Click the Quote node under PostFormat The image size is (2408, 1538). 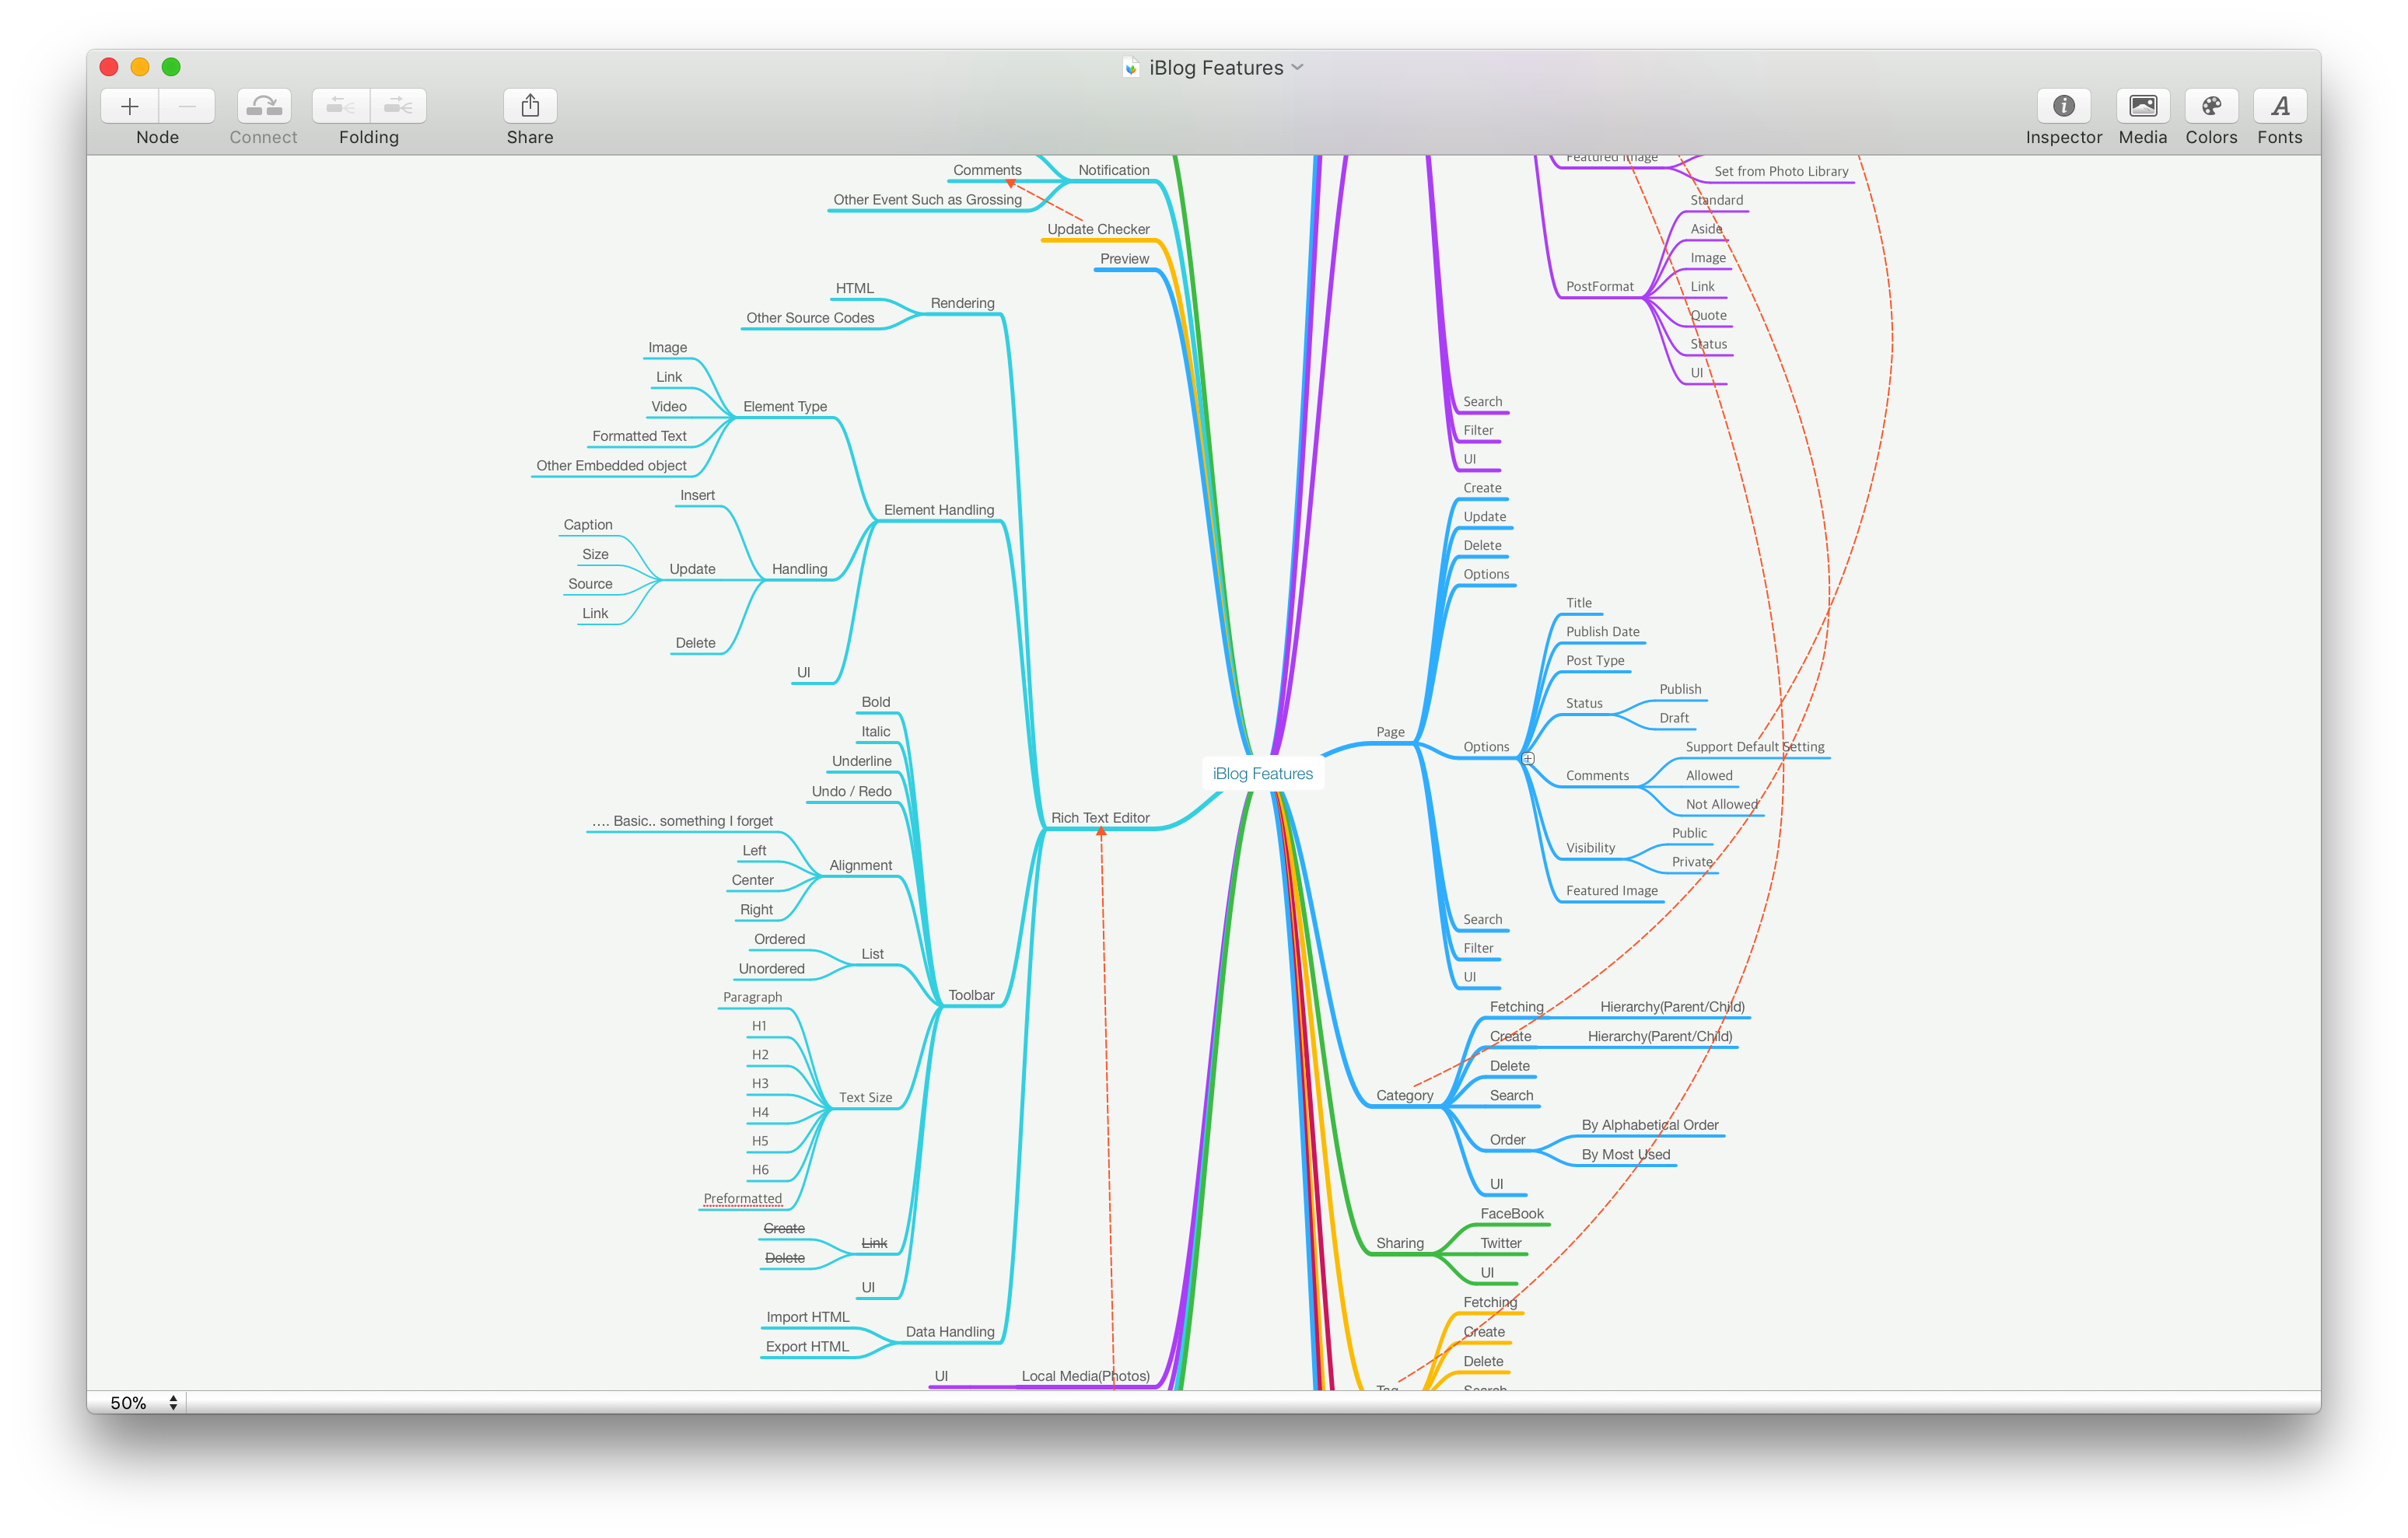(x=1708, y=316)
